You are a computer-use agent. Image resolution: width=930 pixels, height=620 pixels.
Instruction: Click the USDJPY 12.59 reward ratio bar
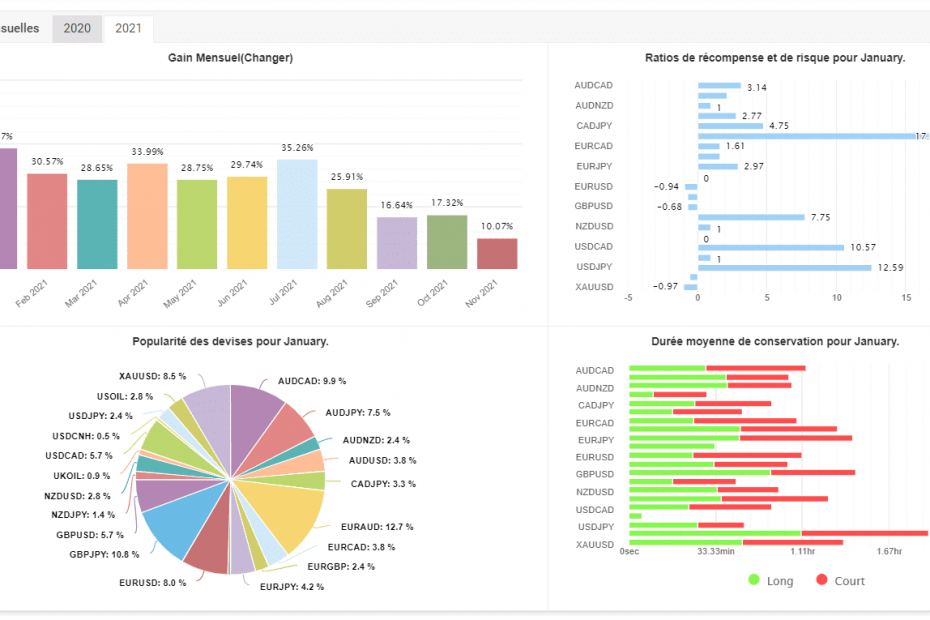(784, 267)
